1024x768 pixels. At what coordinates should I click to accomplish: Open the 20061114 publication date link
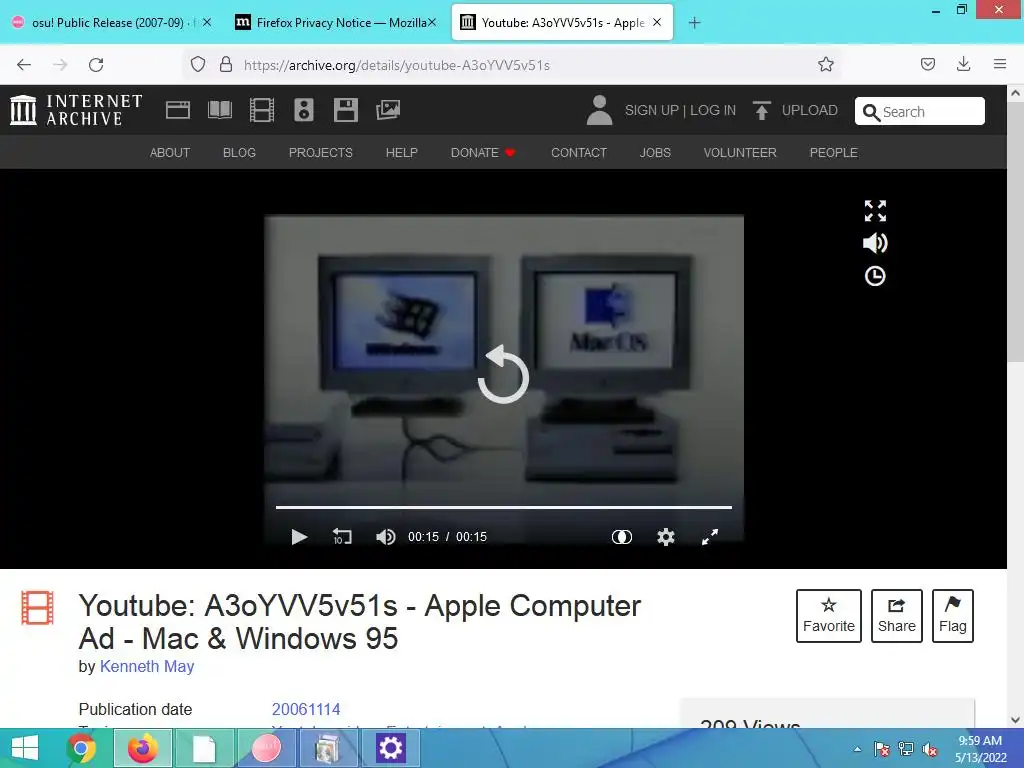[x=306, y=709]
